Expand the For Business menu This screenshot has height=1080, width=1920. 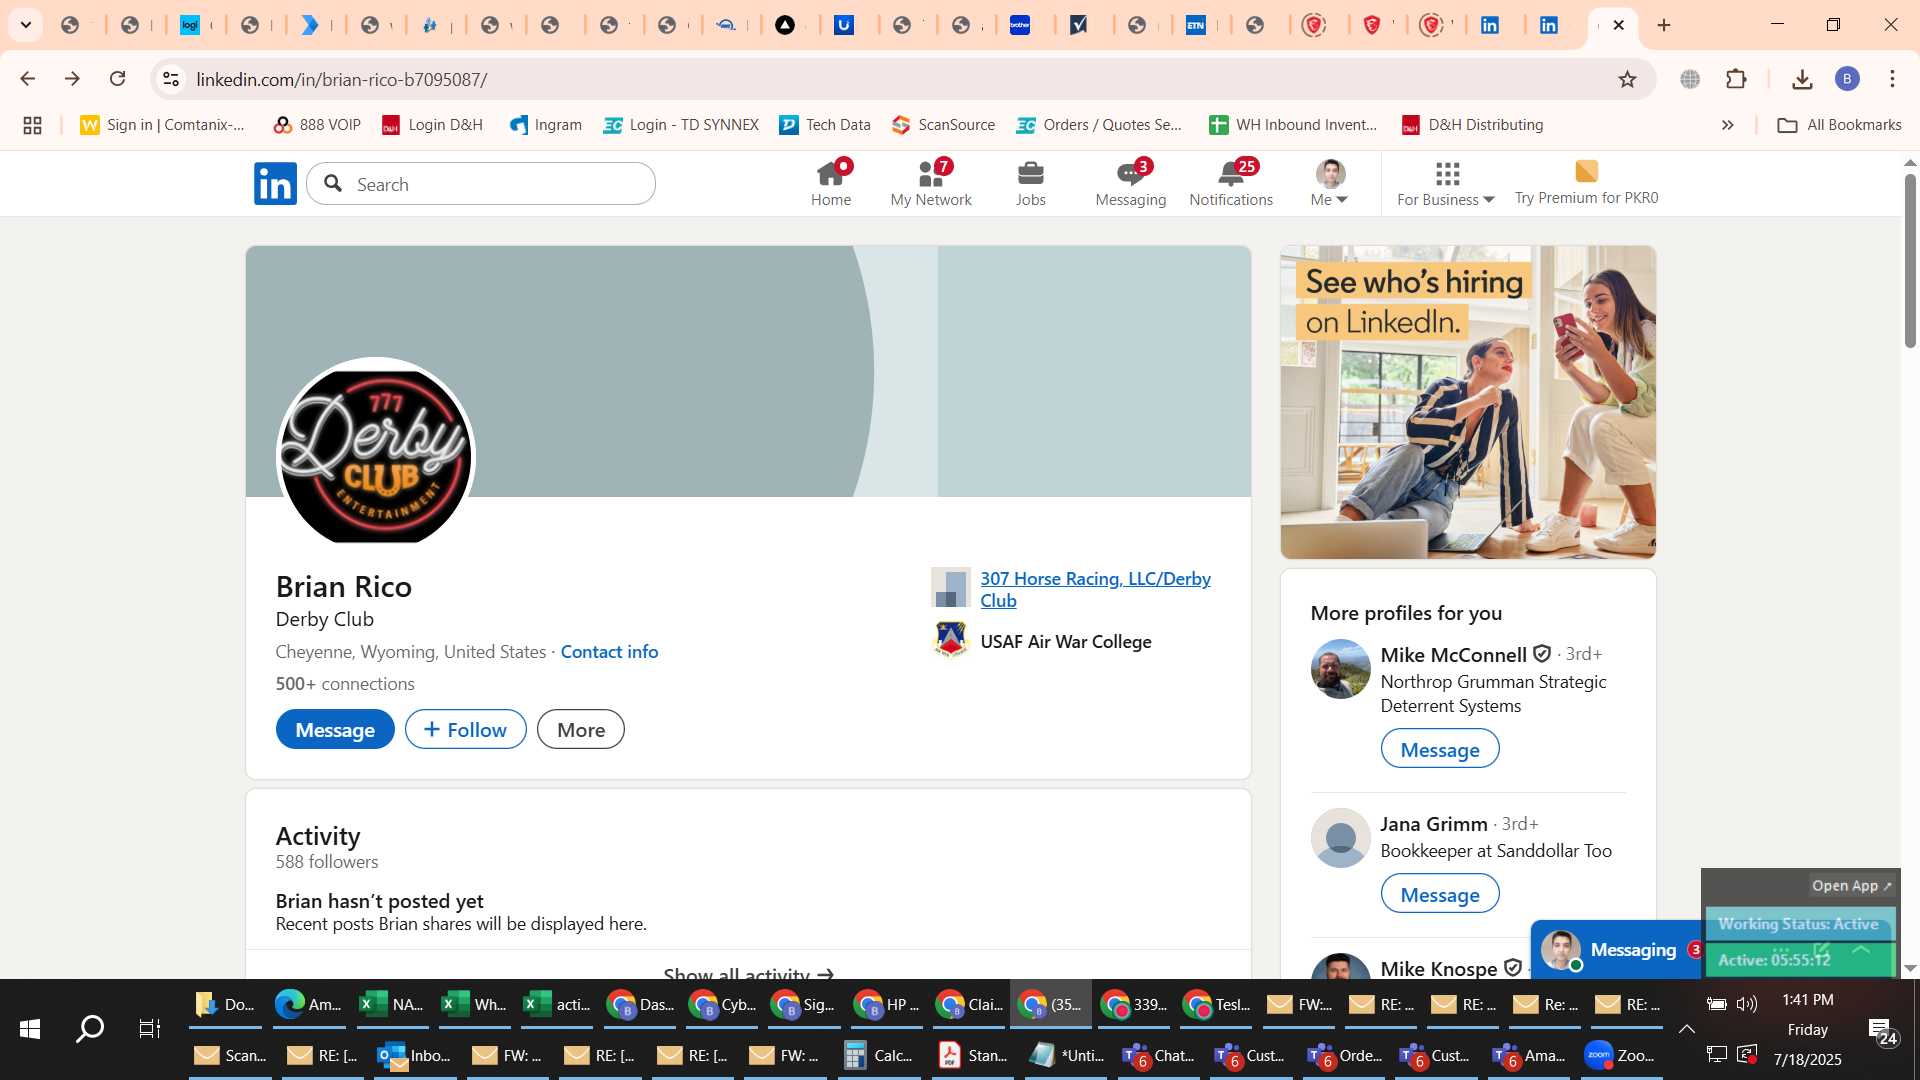pos(1446,184)
